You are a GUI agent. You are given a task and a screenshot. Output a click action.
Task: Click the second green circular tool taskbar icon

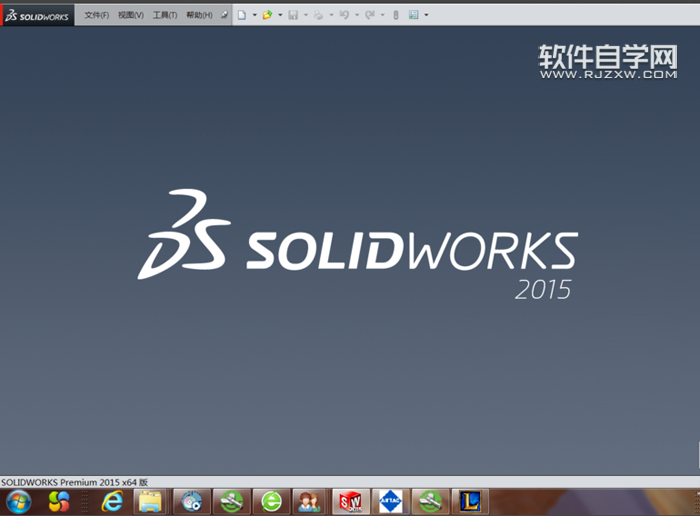pos(430,502)
